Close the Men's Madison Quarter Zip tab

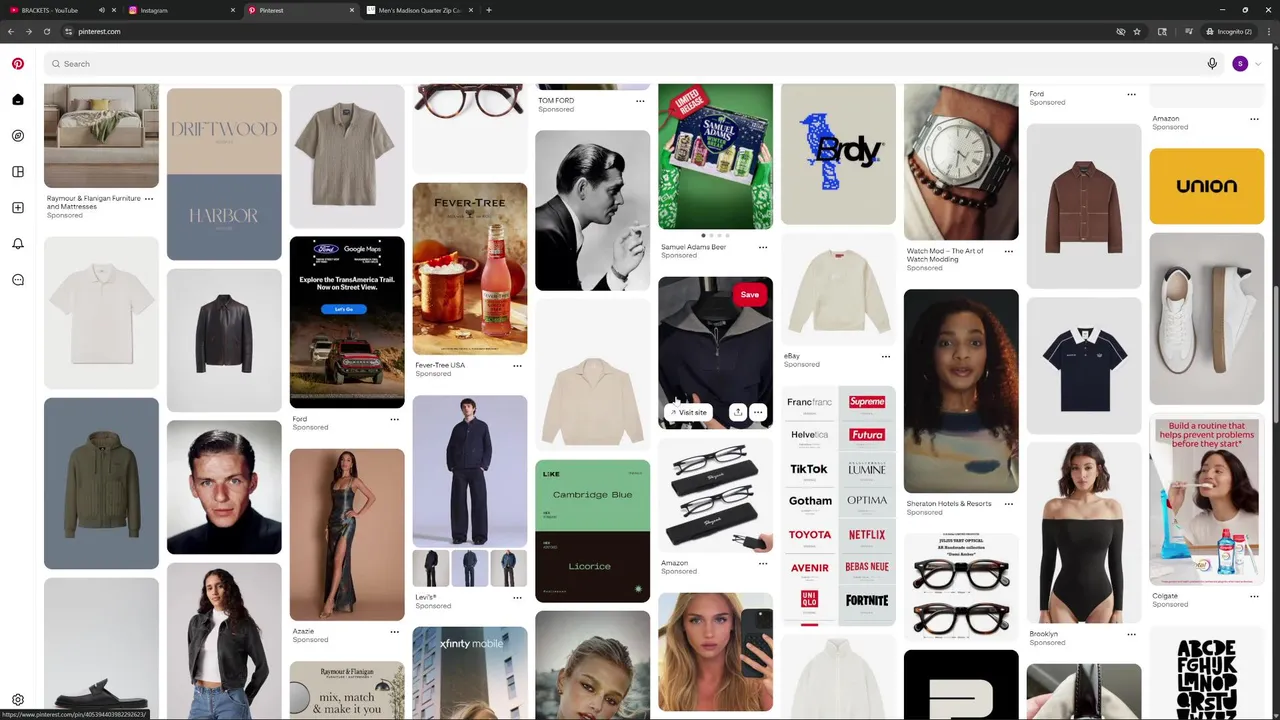click(471, 10)
